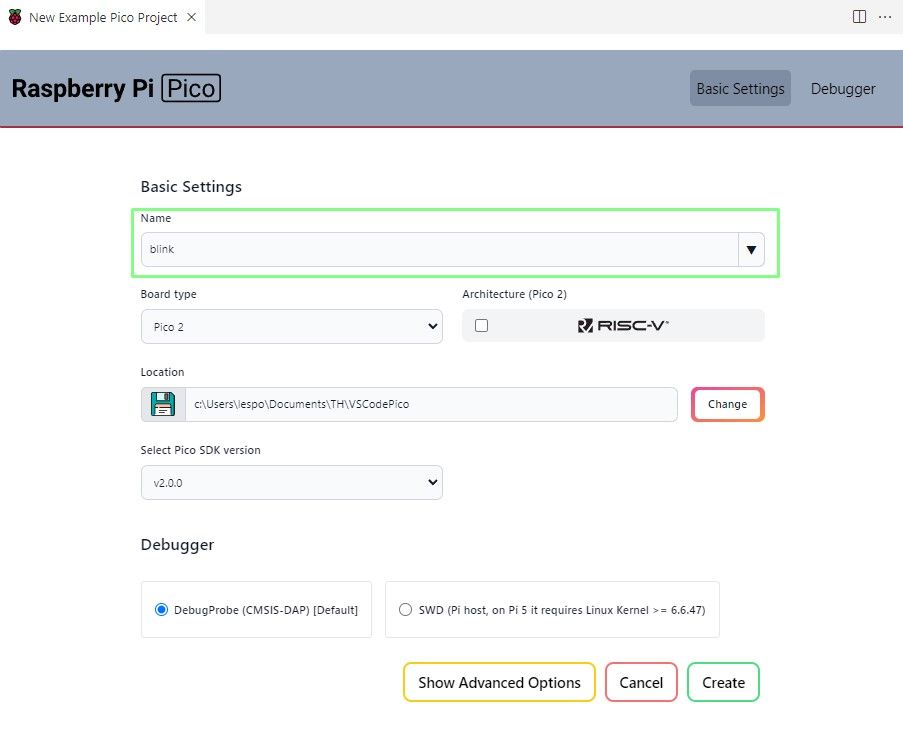Viewport: 903px width, 730px height.
Task: Show Advanced Options
Action: click(499, 682)
